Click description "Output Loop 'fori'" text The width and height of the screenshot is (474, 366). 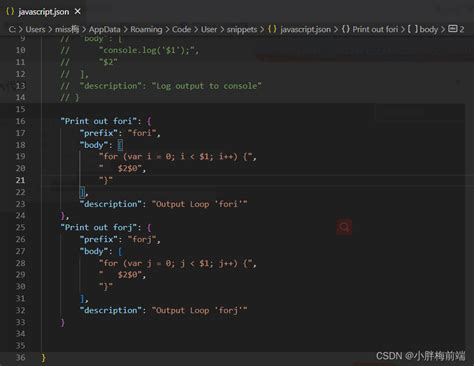pyautogui.click(x=200, y=204)
